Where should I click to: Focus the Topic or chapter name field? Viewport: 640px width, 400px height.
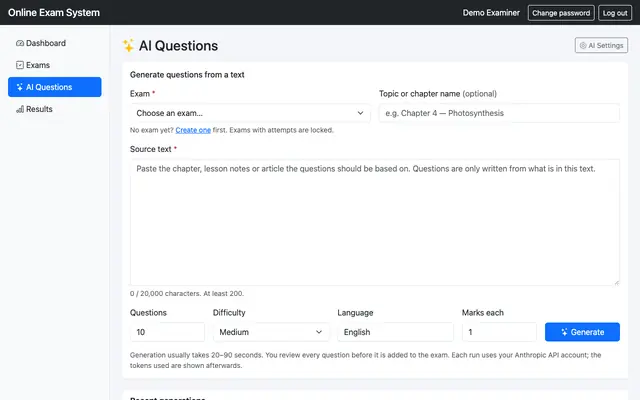tap(499, 113)
